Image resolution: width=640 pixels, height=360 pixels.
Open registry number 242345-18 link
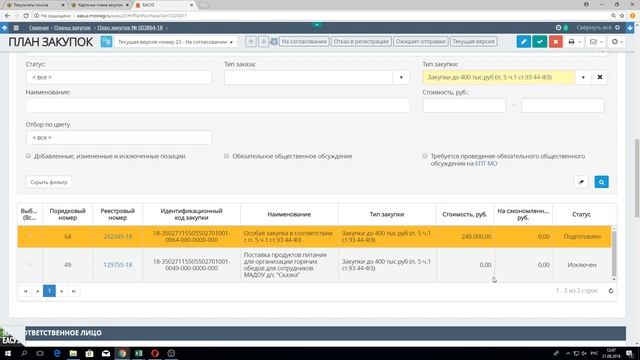(x=118, y=236)
